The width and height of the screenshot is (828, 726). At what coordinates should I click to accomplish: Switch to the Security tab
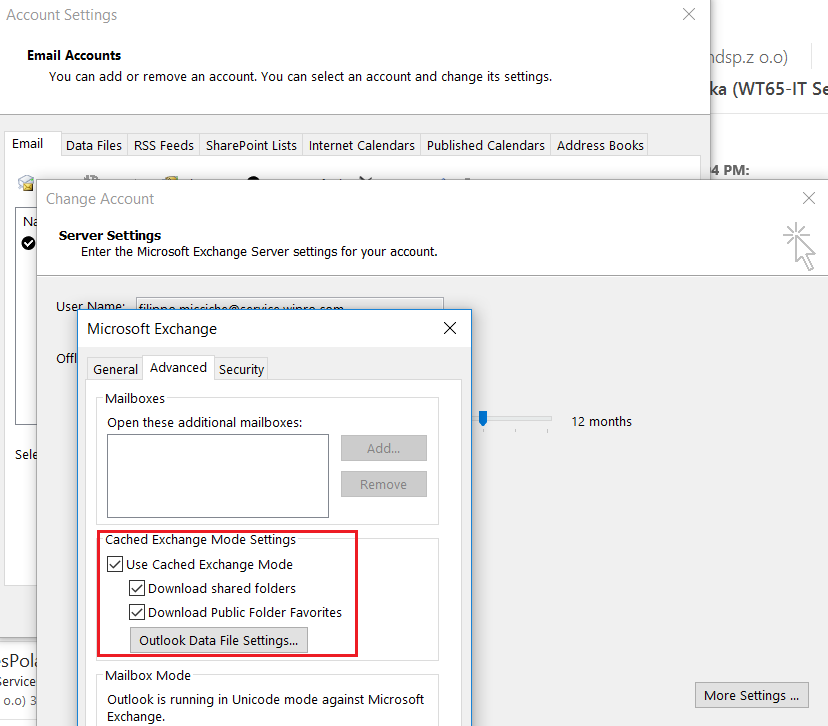(x=240, y=368)
